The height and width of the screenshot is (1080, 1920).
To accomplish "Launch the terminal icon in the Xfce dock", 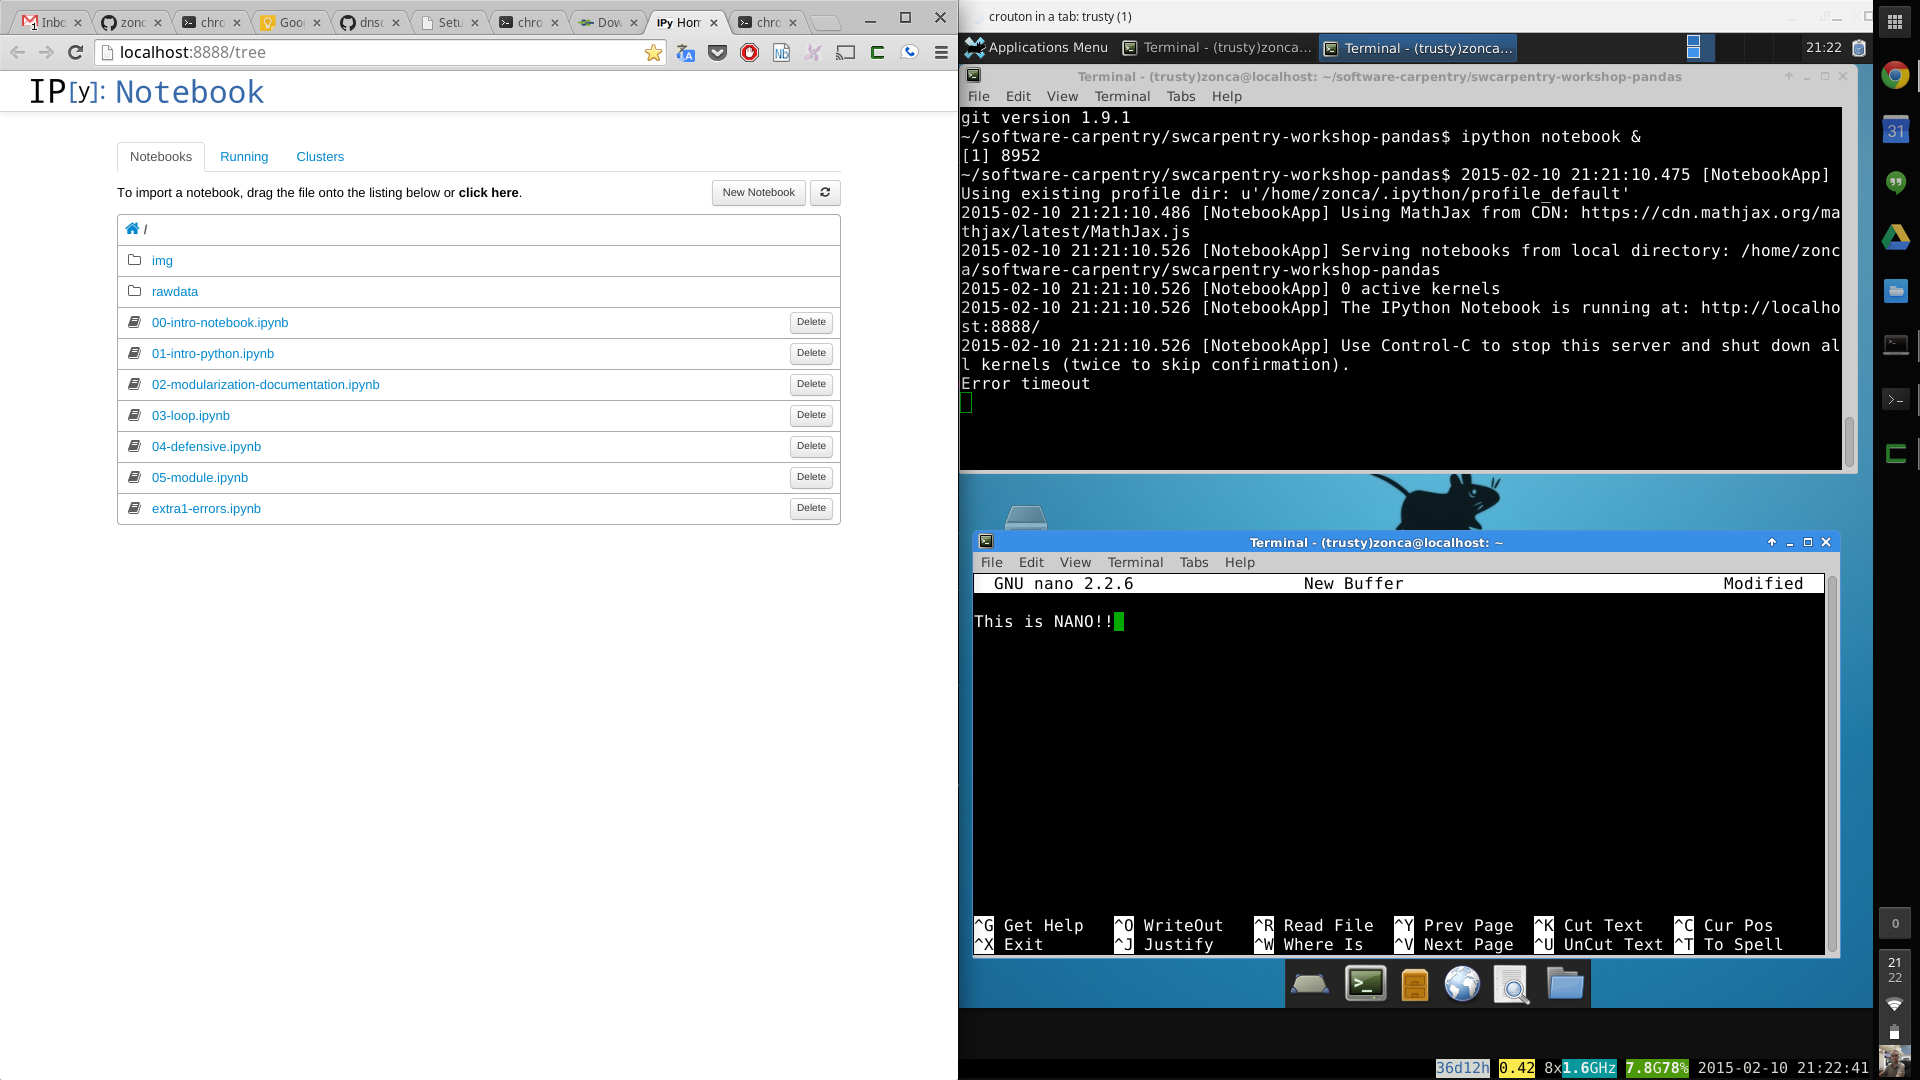I will (1365, 984).
